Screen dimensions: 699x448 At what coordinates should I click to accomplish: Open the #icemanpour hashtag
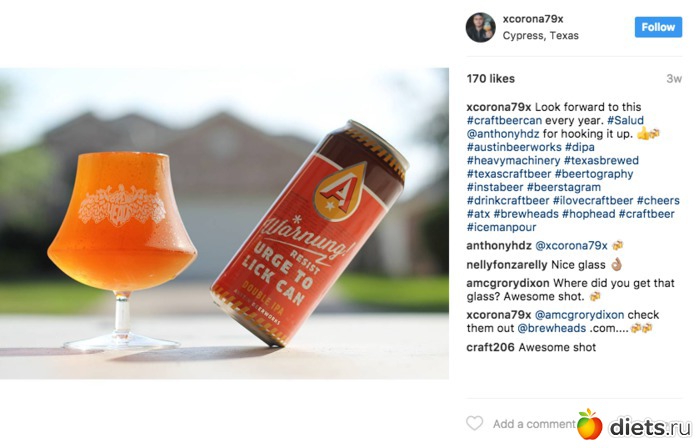pos(501,227)
